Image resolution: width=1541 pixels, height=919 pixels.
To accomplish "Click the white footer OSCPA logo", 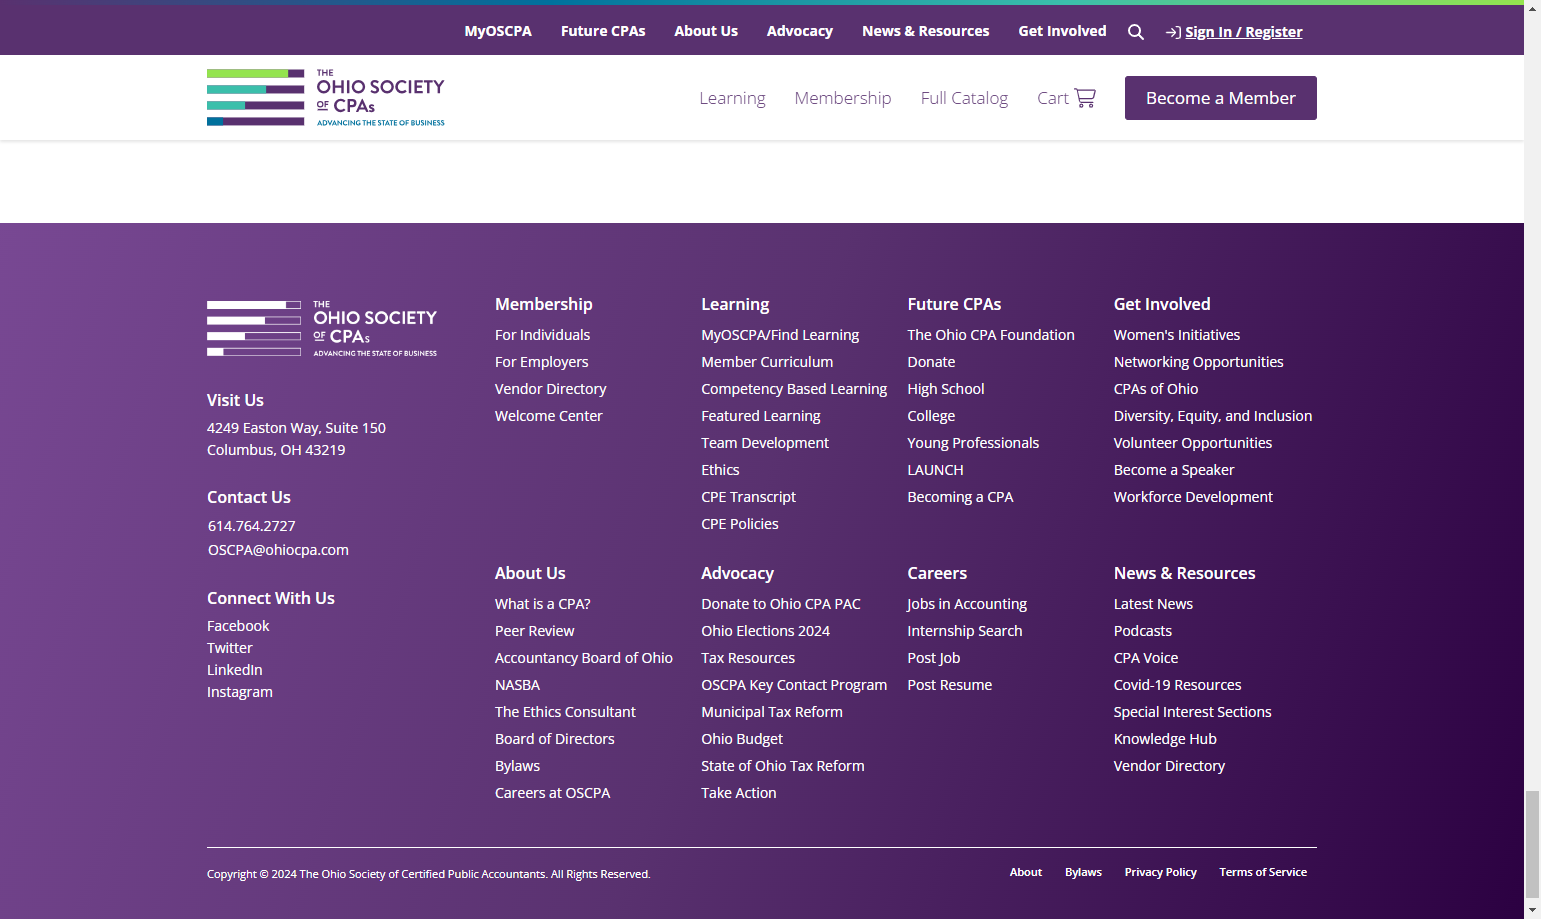I will (x=322, y=329).
